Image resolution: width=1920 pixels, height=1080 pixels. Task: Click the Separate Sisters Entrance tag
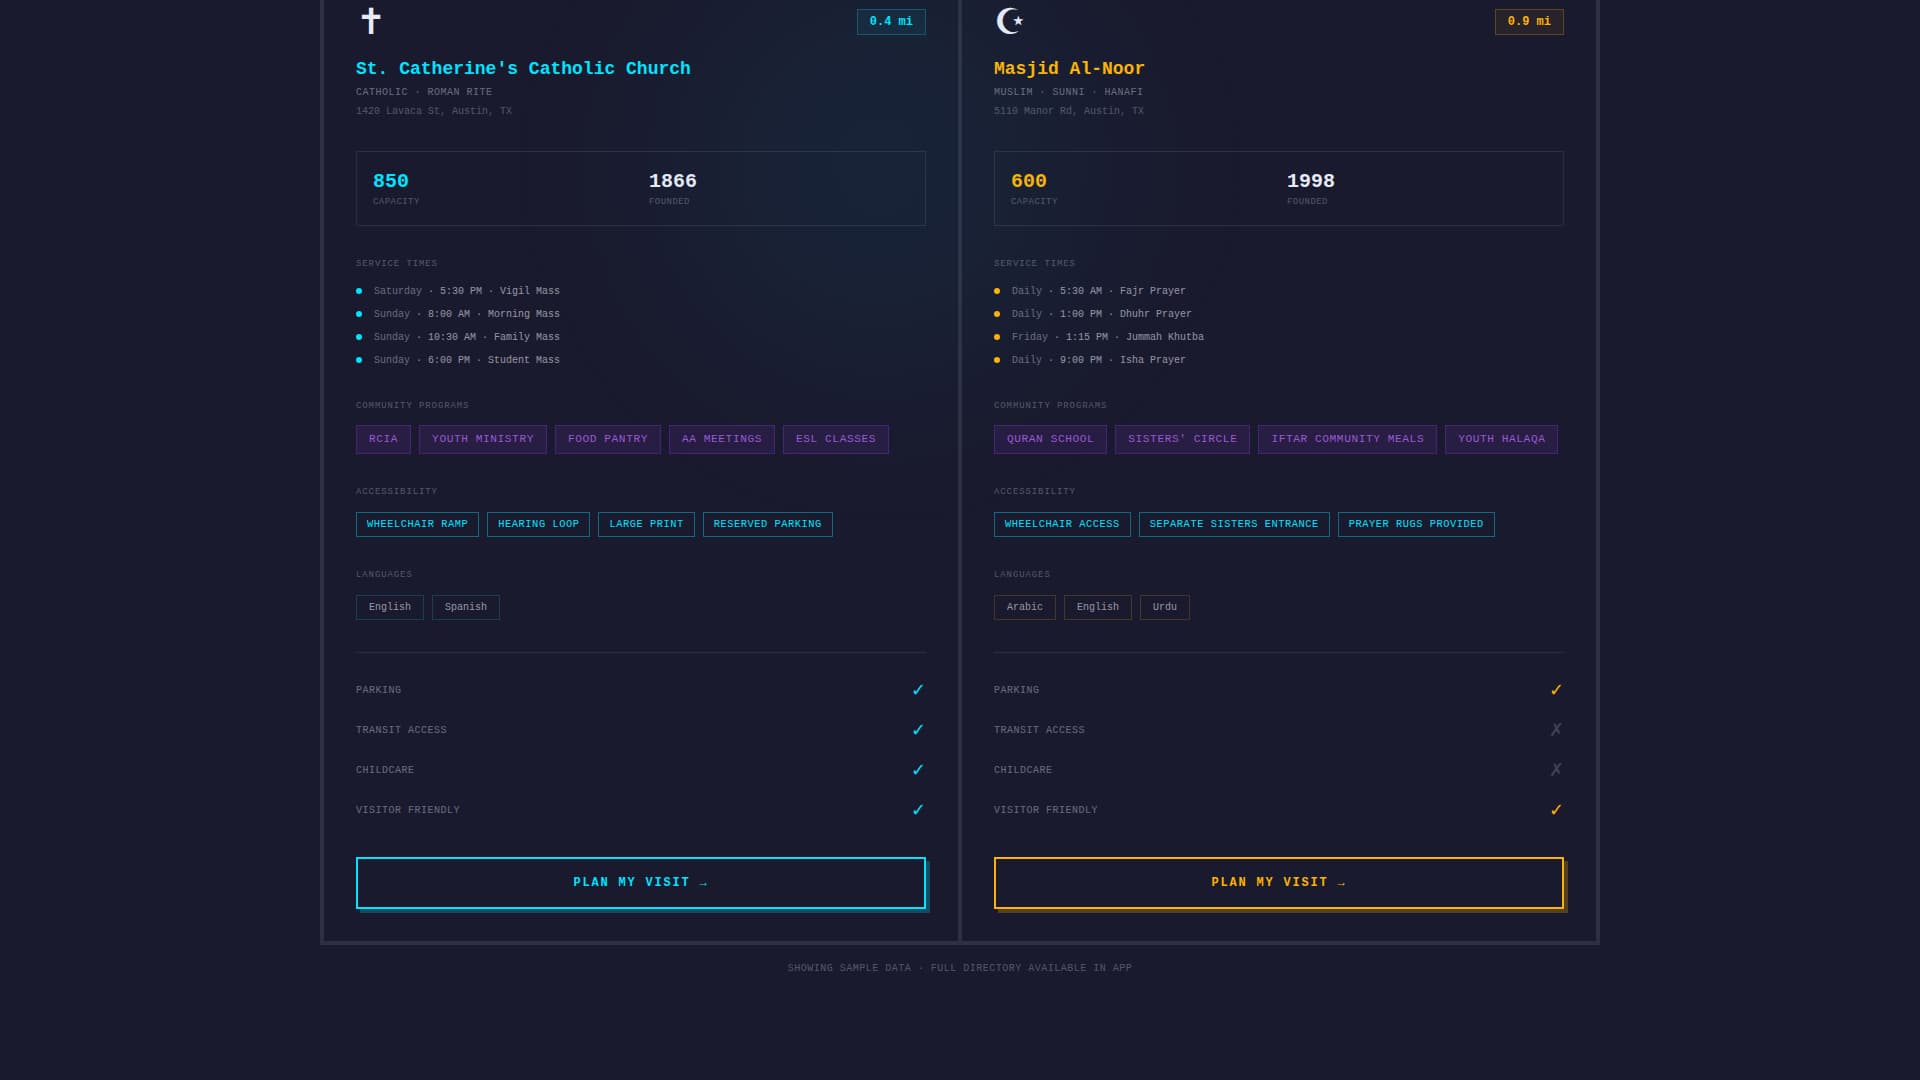click(x=1234, y=524)
